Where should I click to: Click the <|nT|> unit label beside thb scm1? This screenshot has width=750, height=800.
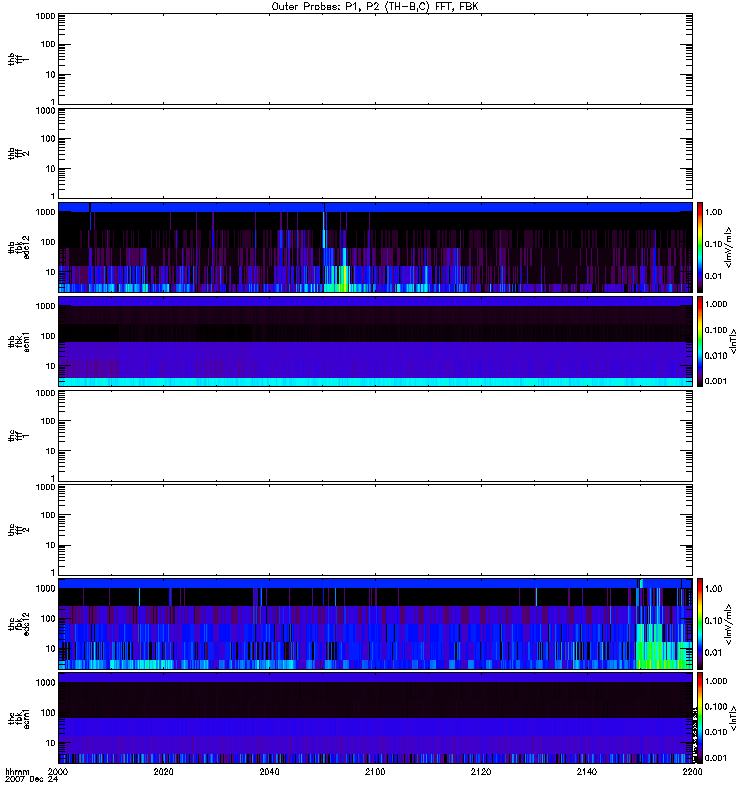coord(734,341)
